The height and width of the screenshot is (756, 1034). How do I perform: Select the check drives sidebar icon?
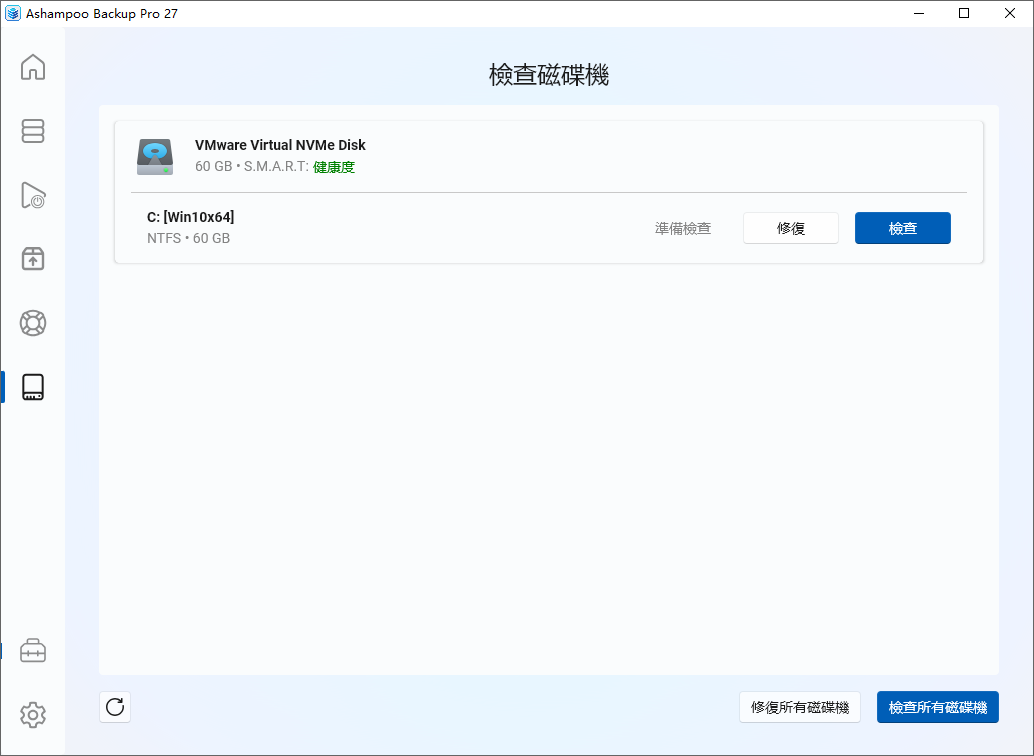tap(32, 387)
